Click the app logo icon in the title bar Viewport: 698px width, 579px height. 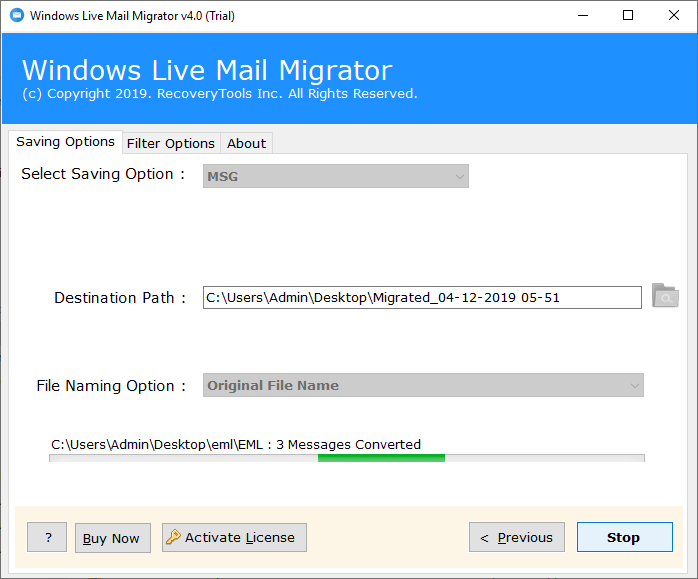click(x=17, y=15)
